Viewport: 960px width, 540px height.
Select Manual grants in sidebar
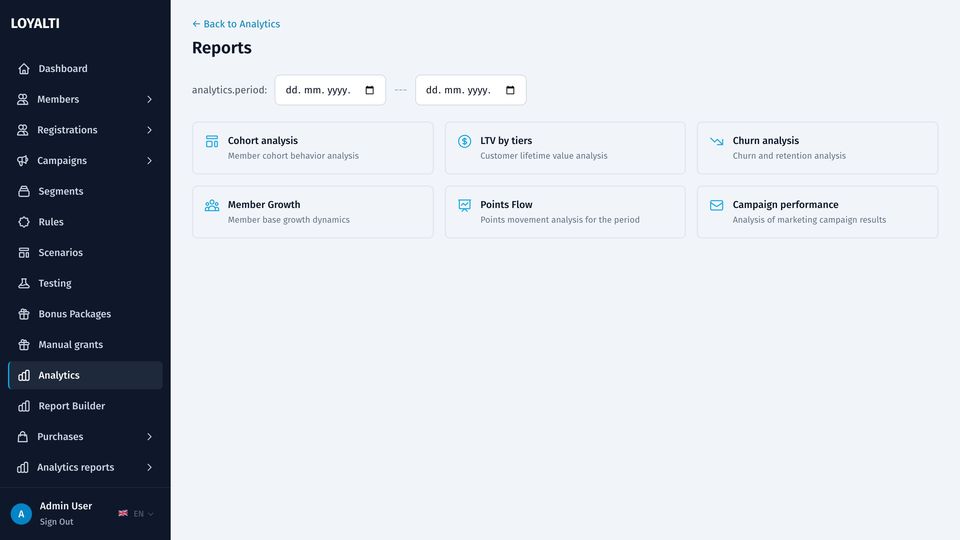pyautogui.click(x=86, y=345)
